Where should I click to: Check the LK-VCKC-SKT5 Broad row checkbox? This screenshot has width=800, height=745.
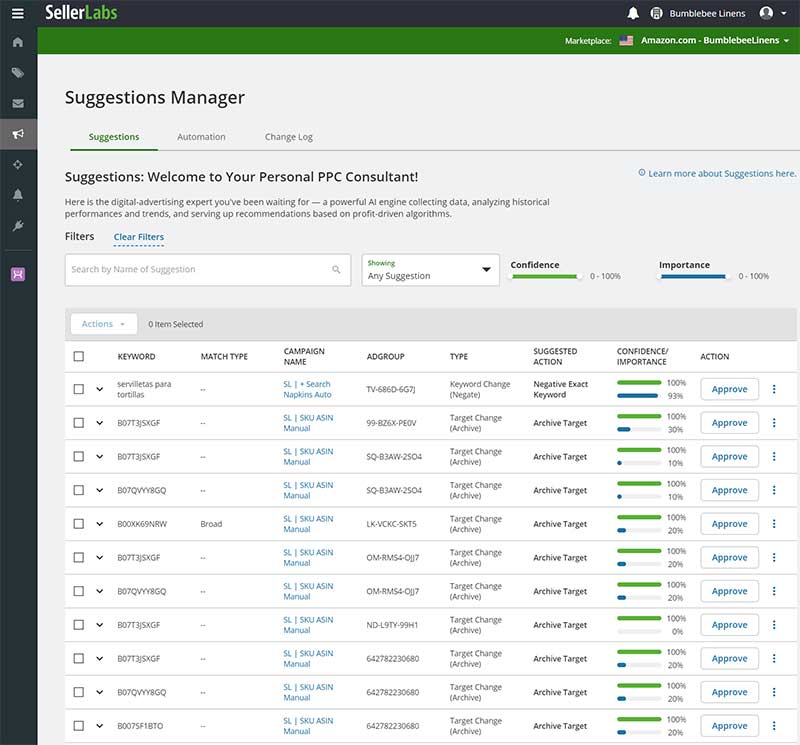[x=79, y=524]
